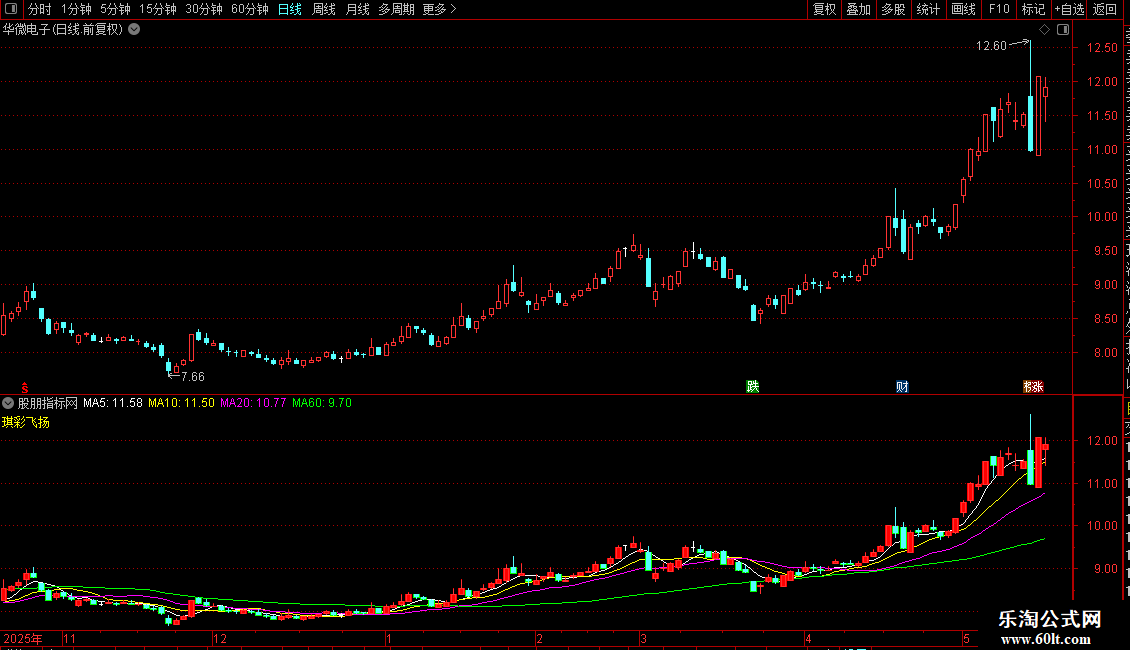Viewport: 1130px width, 650px height.
Task: Open the 统计 statistics tool
Action: [928, 9]
